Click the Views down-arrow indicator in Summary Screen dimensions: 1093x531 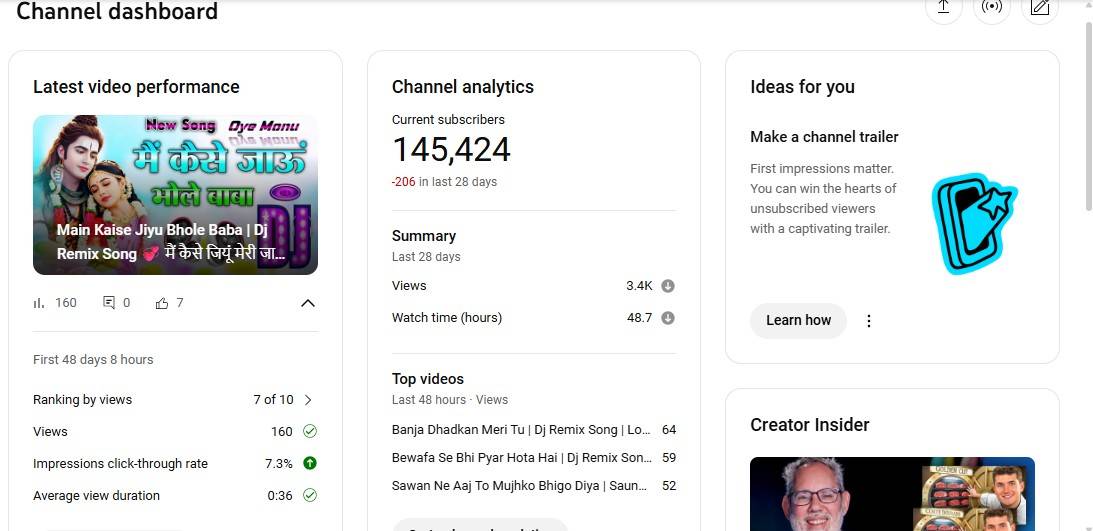668,286
